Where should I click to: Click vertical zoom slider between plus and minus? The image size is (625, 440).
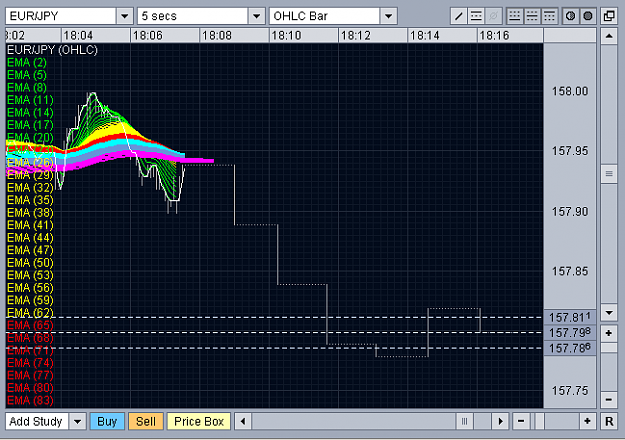pyautogui.click(x=609, y=348)
